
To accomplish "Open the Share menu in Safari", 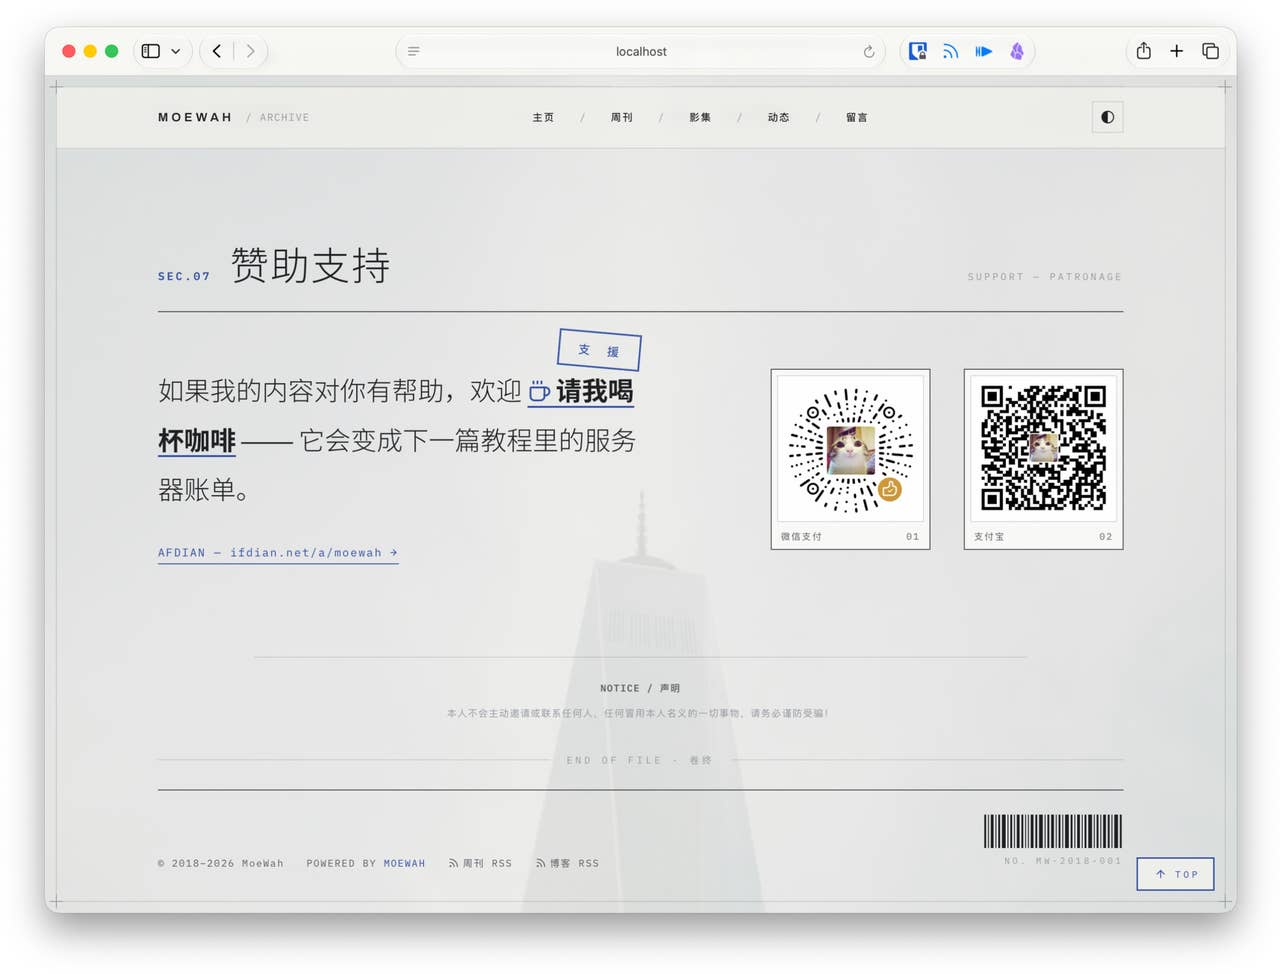I will point(1144,51).
